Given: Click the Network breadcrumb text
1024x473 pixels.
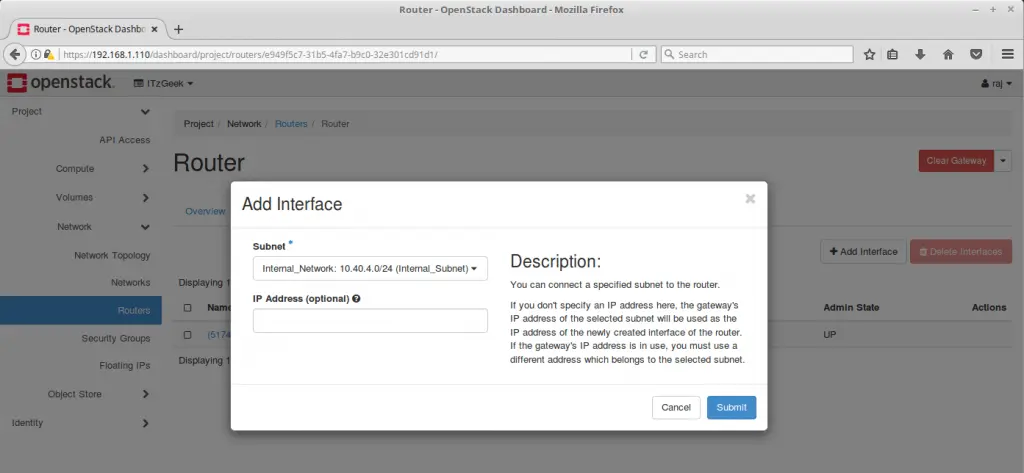Looking at the screenshot, I should [244, 123].
